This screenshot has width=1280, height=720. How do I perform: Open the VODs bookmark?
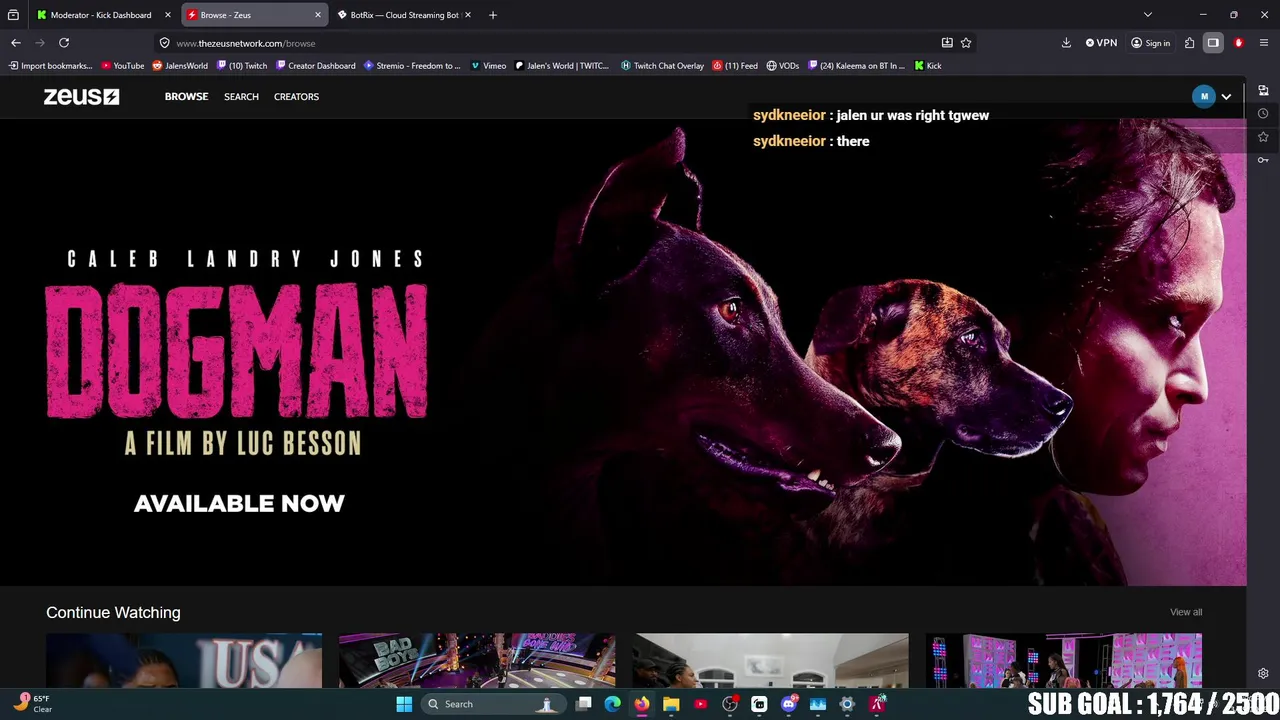pyautogui.click(x=783, y=66)
